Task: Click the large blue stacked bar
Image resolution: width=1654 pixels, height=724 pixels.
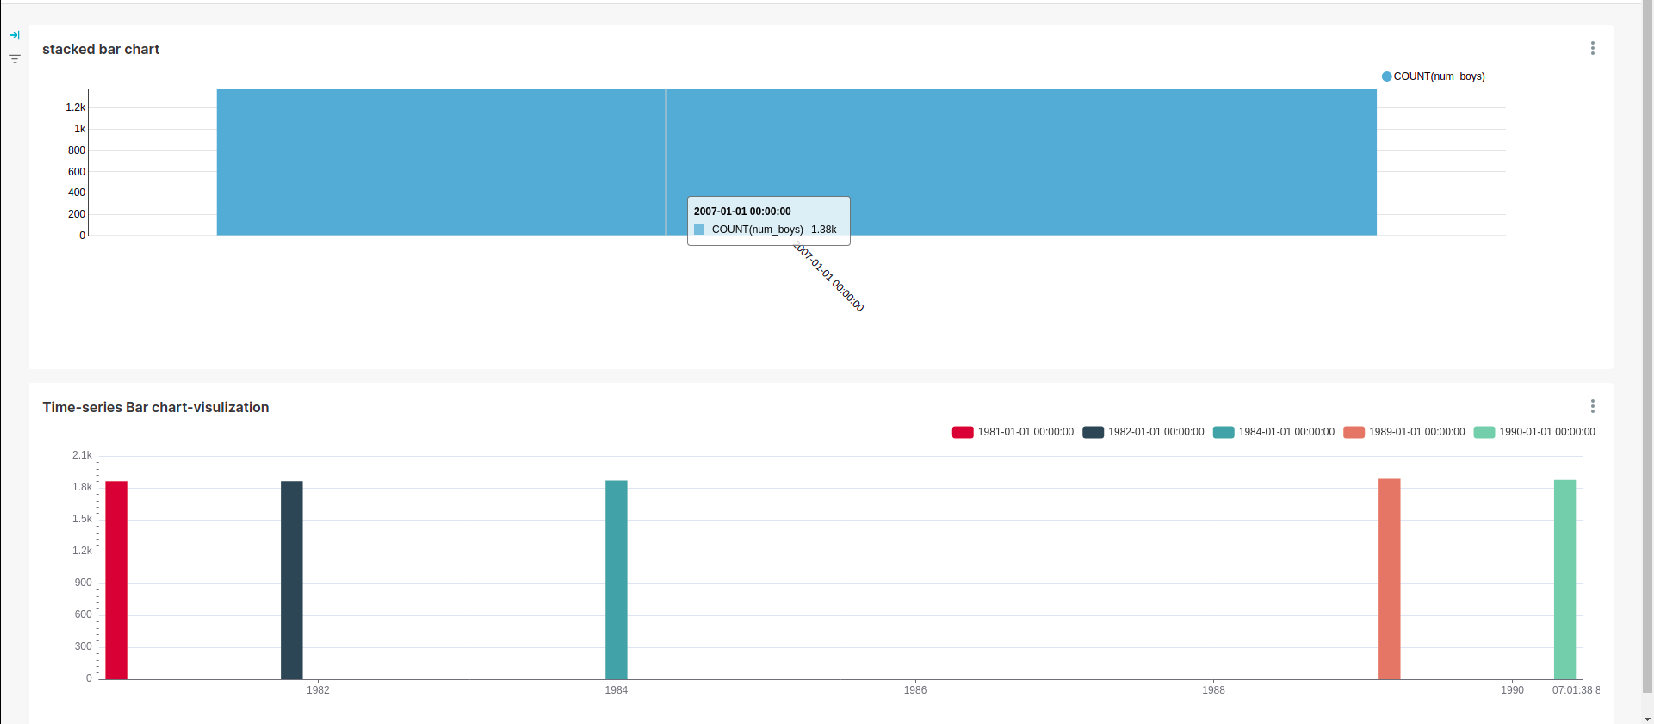Action: [x=797, y=162]
